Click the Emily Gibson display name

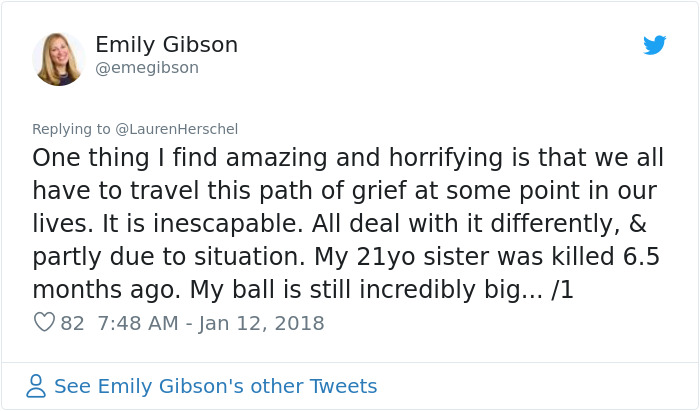pyautogui.click(x=166, y=45)
